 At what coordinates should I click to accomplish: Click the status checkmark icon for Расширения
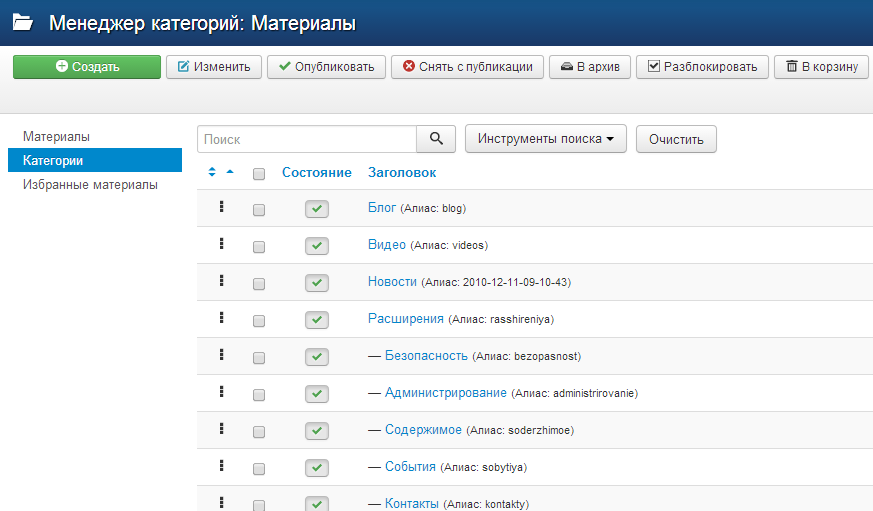point(317,320)
